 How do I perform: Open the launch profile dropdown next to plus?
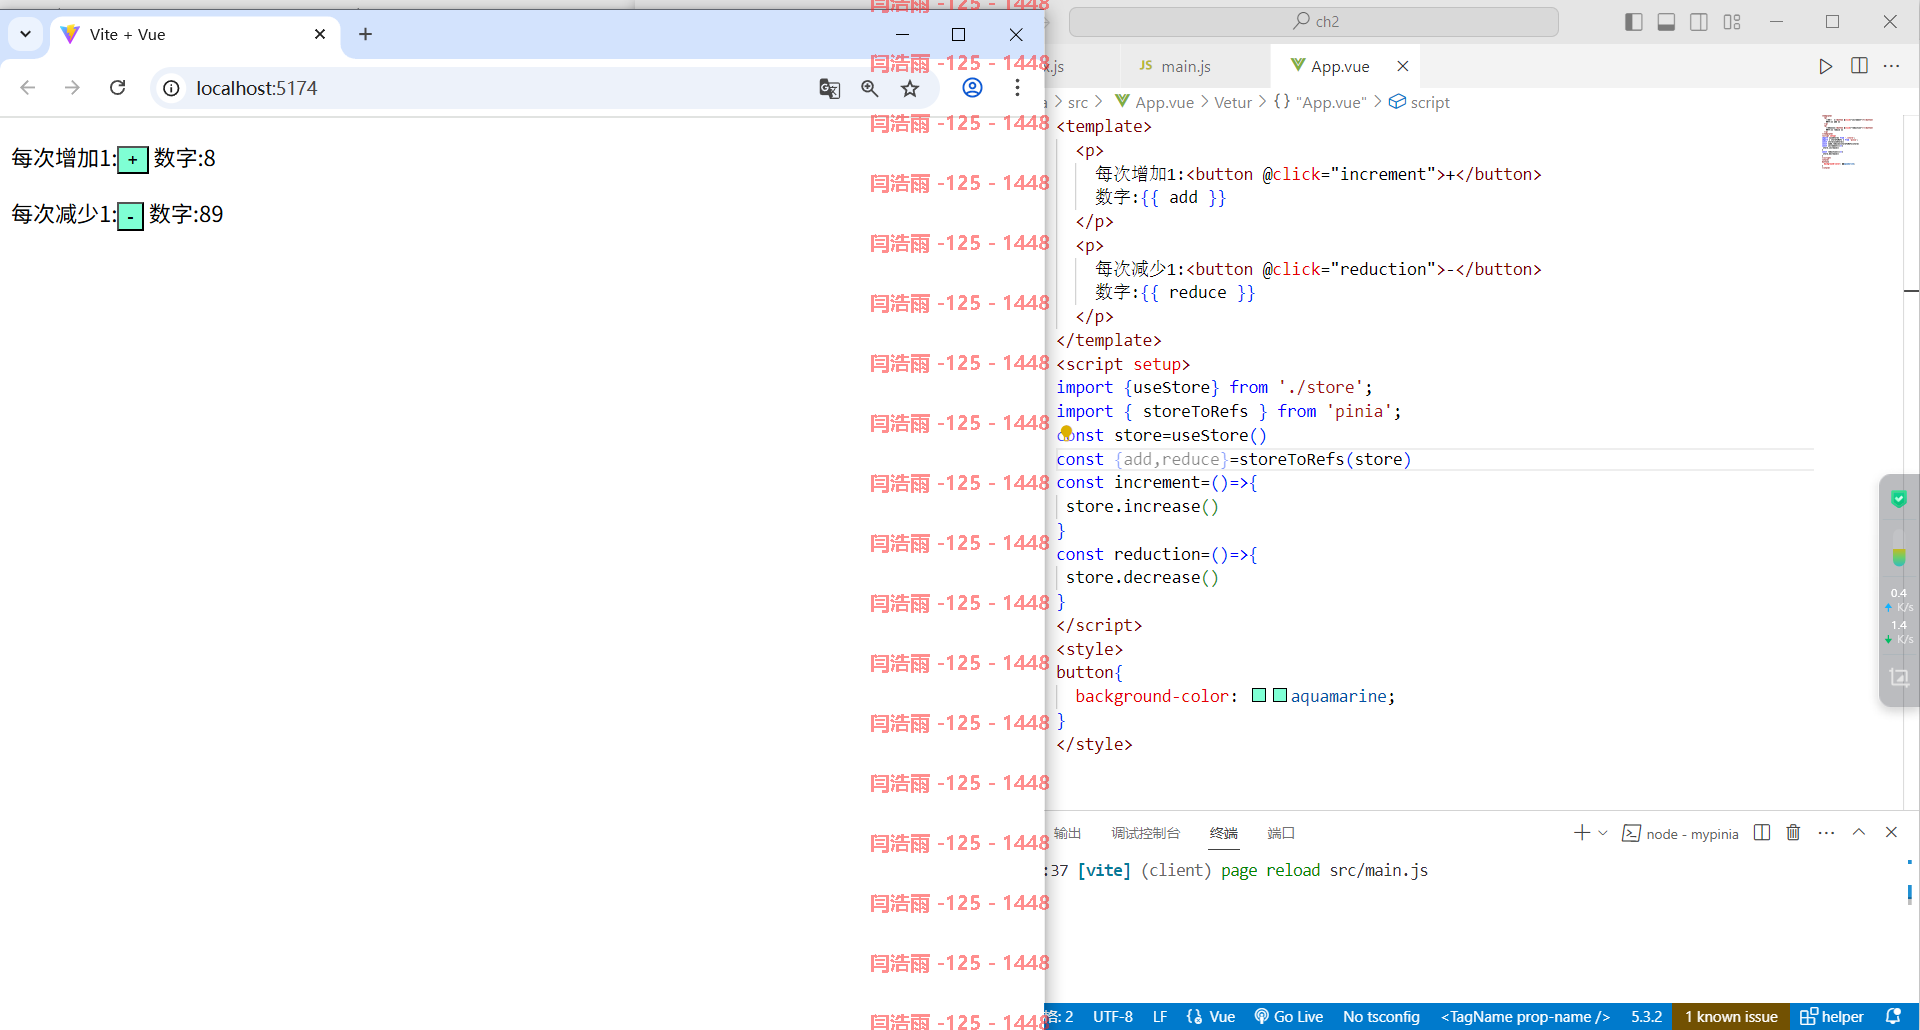pos(1603,833)
